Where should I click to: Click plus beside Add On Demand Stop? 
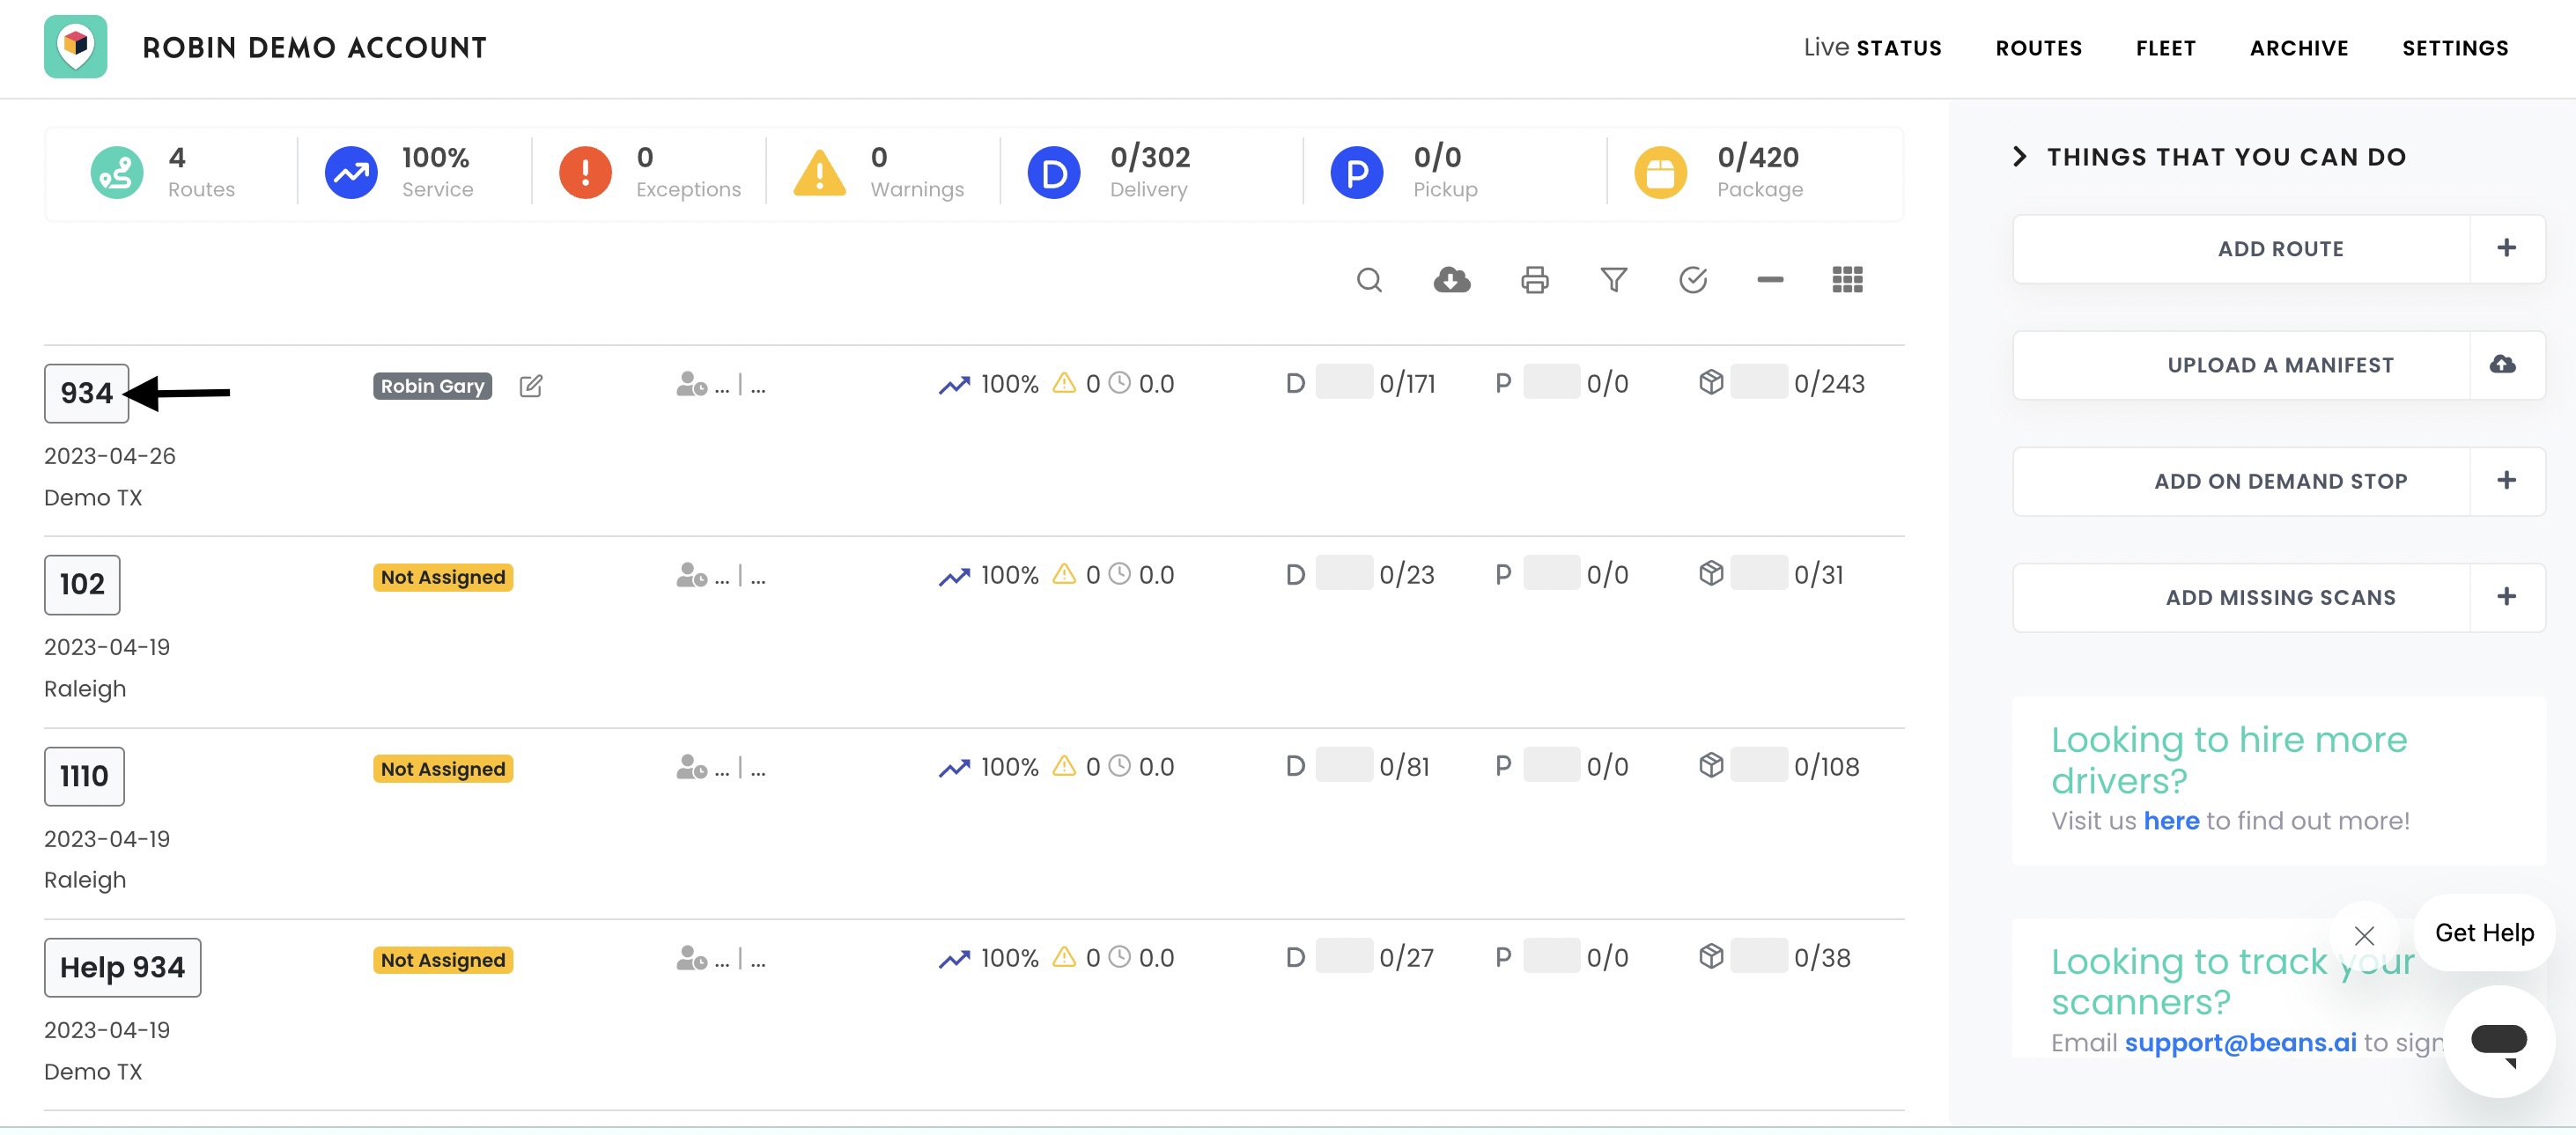coord(2506,481)
